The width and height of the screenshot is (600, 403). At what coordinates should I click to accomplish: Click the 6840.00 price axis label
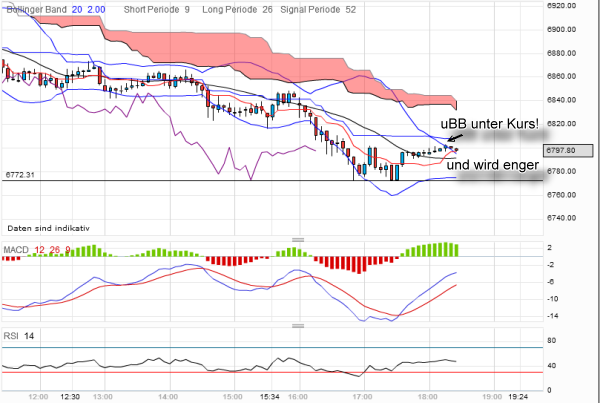[x=562, y=100]
